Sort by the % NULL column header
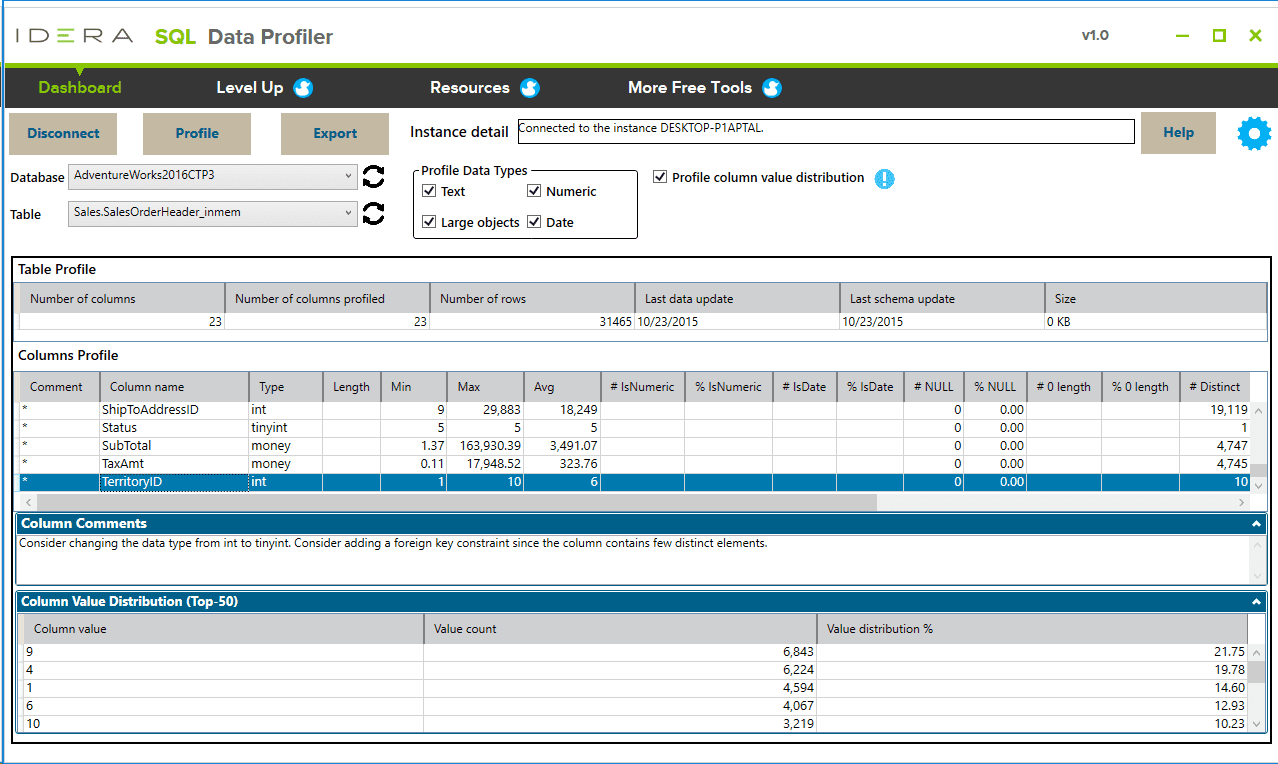Viewport: 1278px width, 764px height. (x=995, y=387)
